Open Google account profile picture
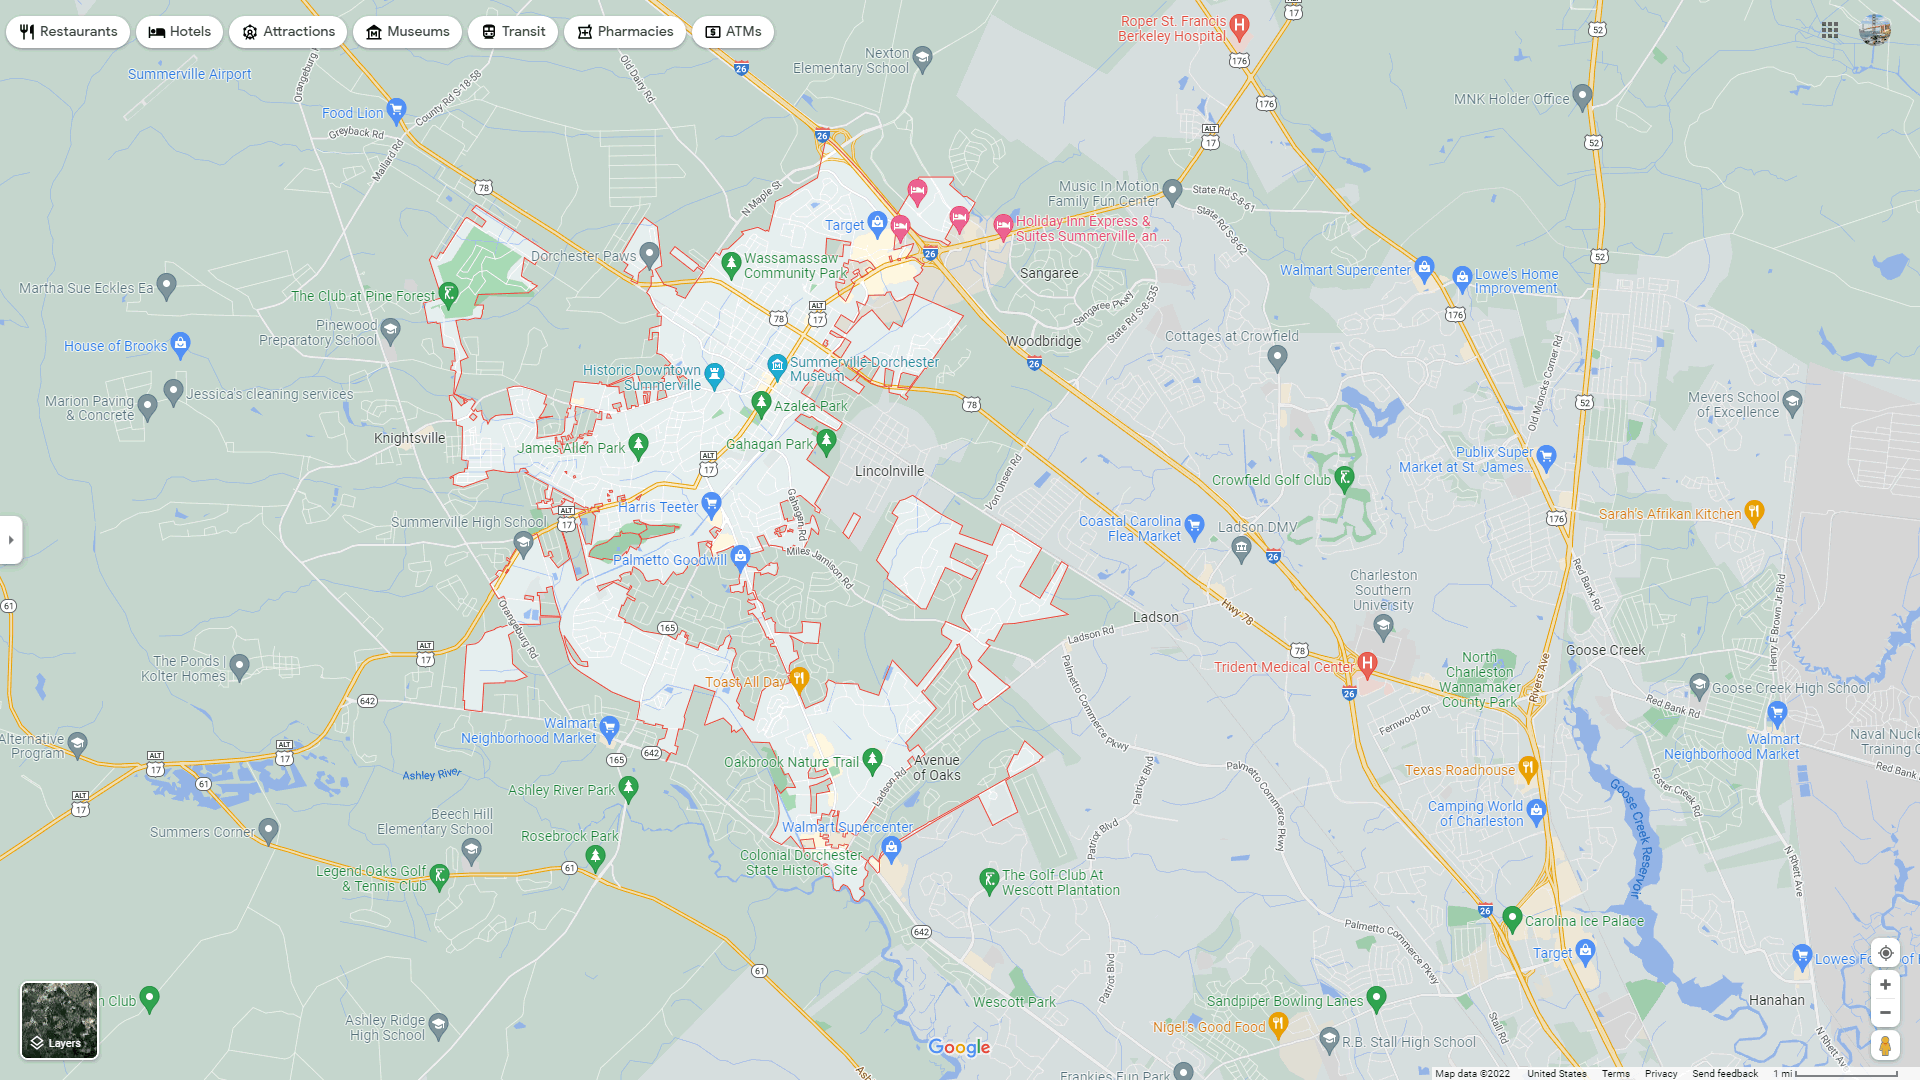This screenshot has width=1920, height=1080. point(1875,30)
